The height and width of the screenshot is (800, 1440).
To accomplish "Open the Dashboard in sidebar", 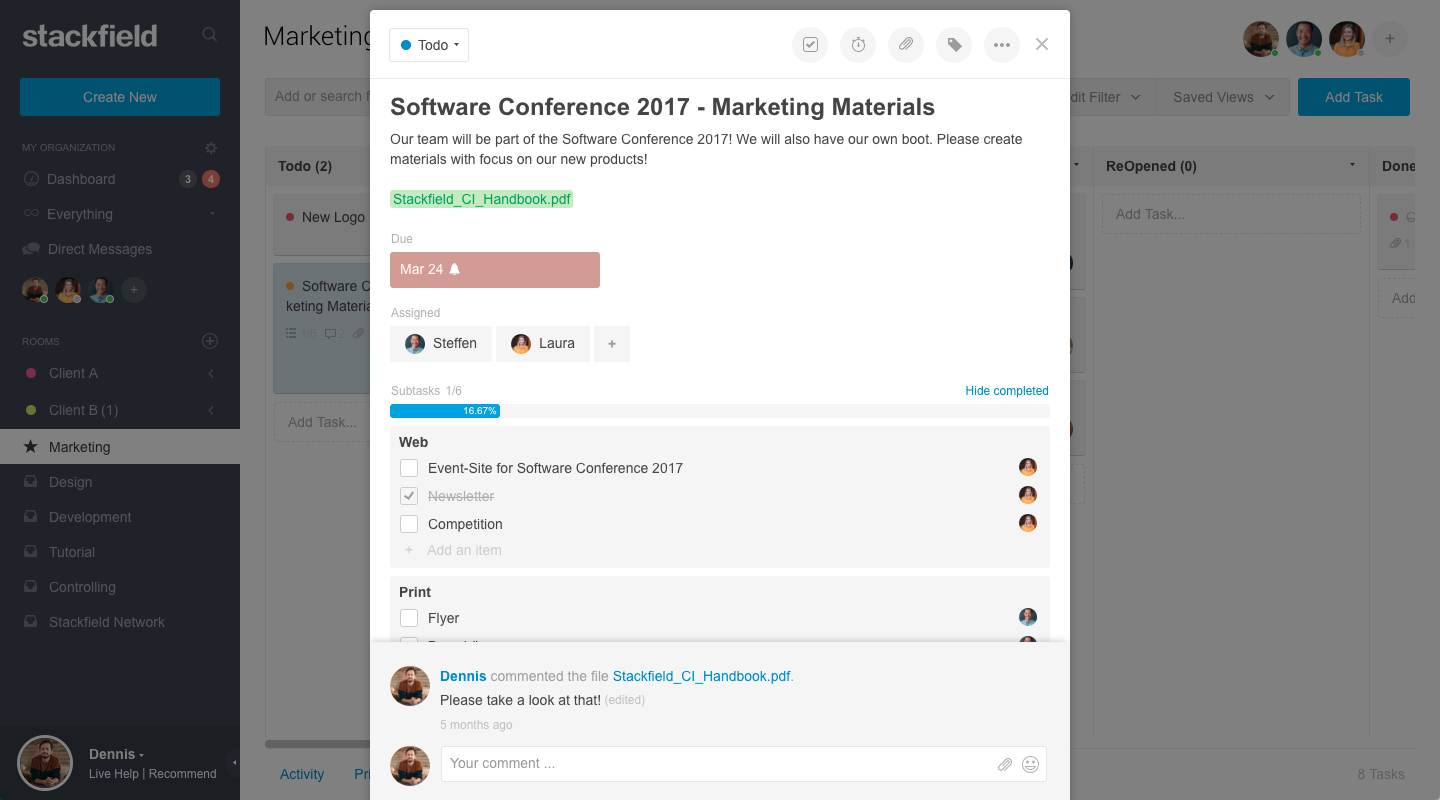I will point(81,179).
